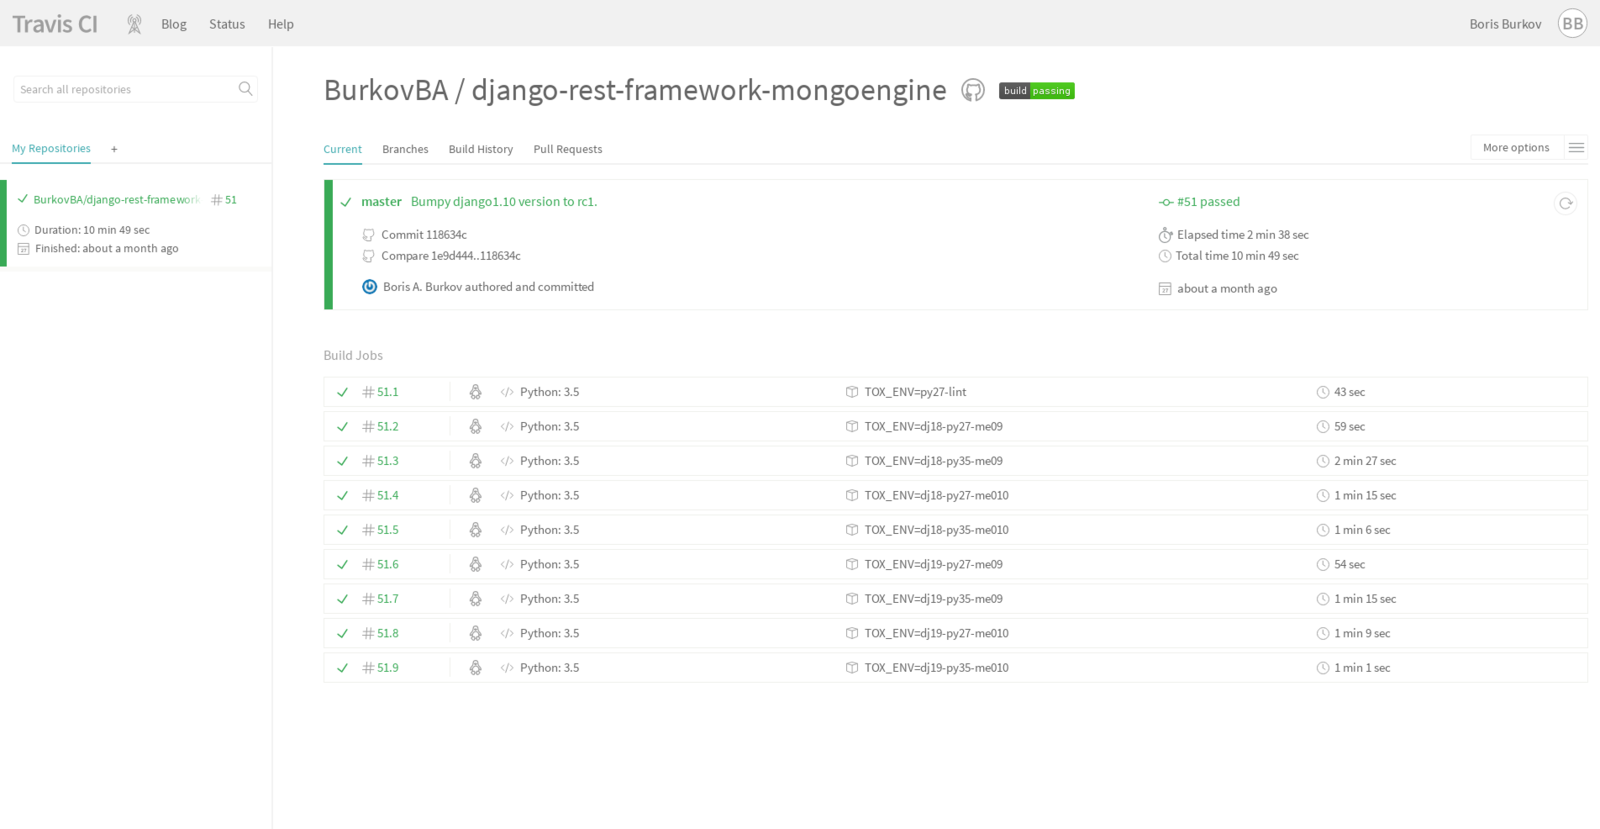This screenshot has width=1600, height=829.
Task: Click the code icon in job 51.6 row
Action: (507, 565)
